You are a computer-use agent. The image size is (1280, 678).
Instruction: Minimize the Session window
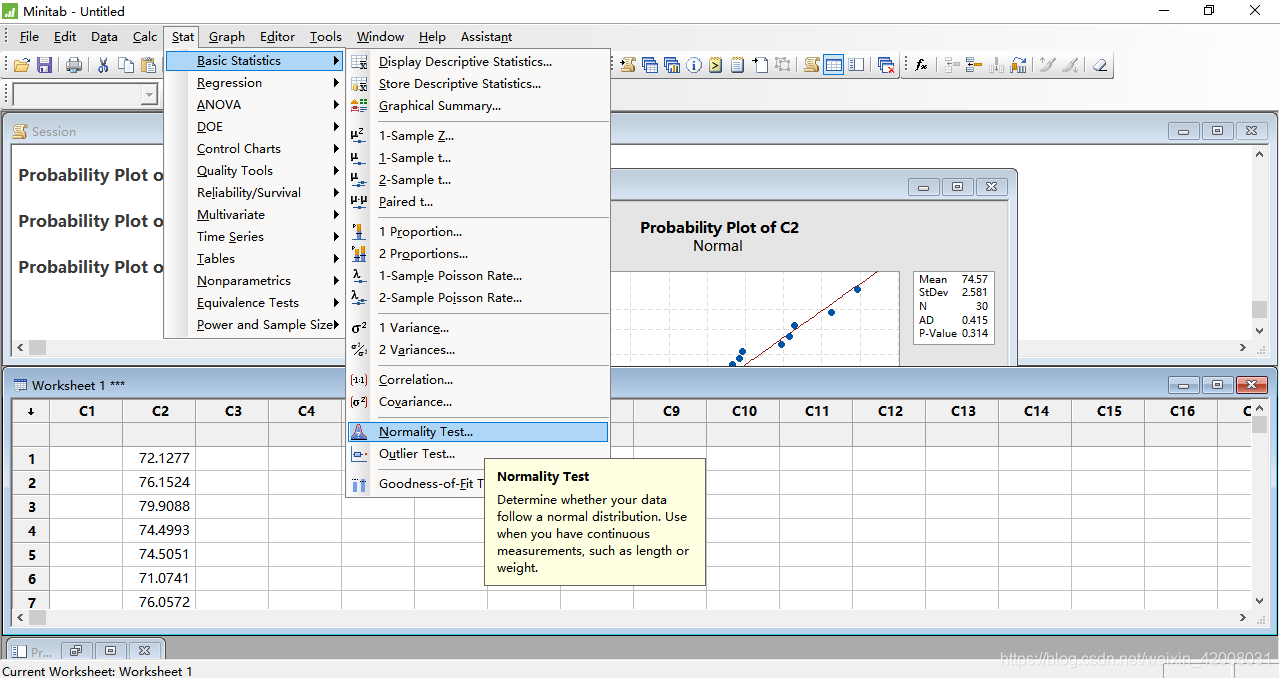tap(1184, 131)
